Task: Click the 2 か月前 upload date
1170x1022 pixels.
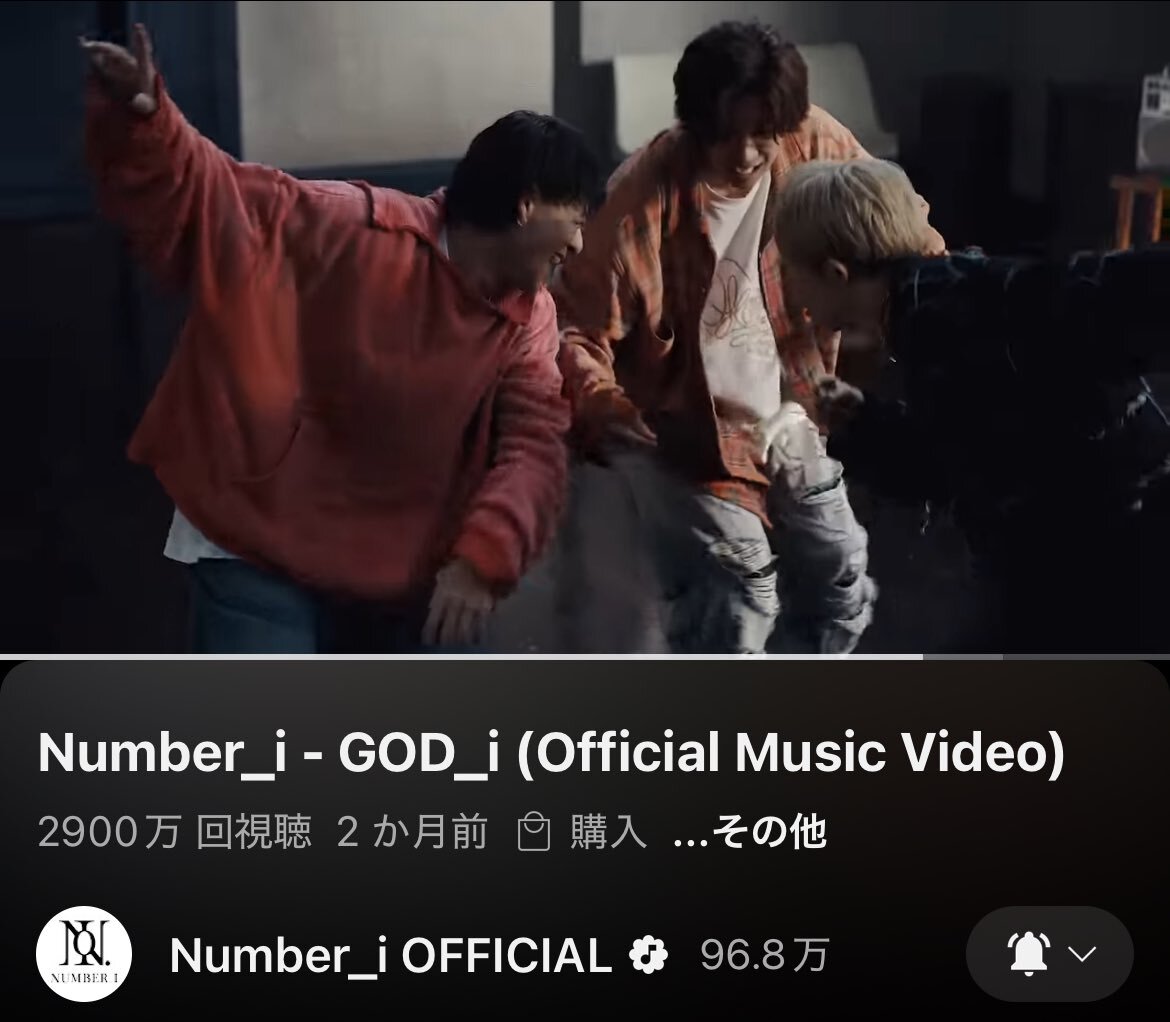Action: [412, 832]
